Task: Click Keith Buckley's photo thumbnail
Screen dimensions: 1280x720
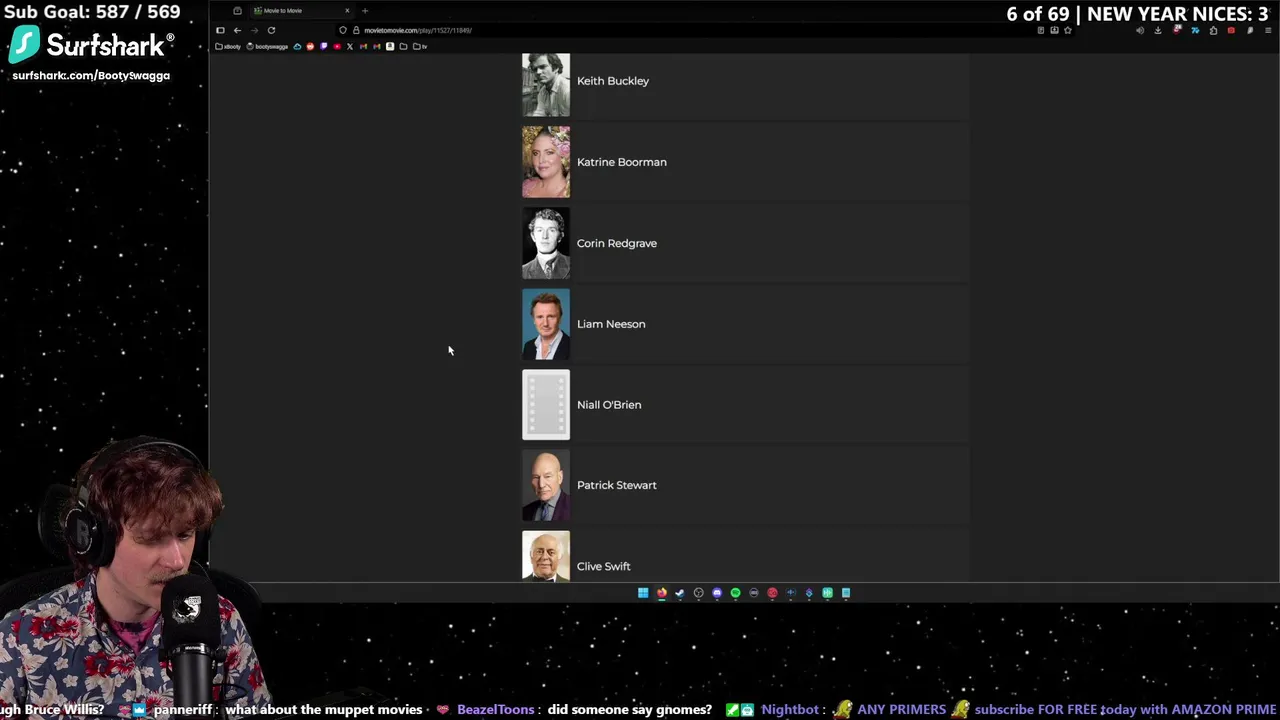Action: 546,84
